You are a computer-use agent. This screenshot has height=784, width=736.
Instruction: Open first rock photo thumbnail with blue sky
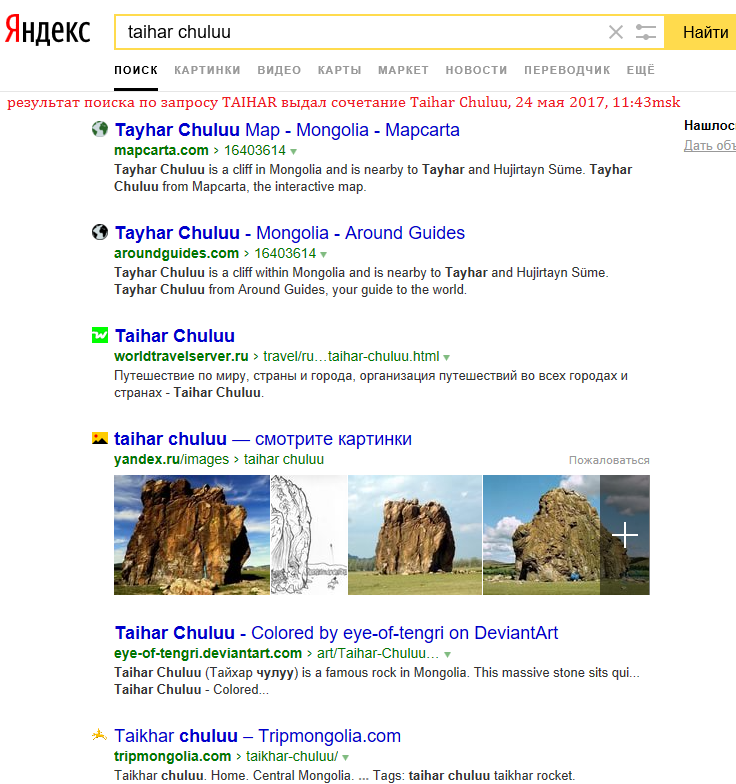(192, 535)
